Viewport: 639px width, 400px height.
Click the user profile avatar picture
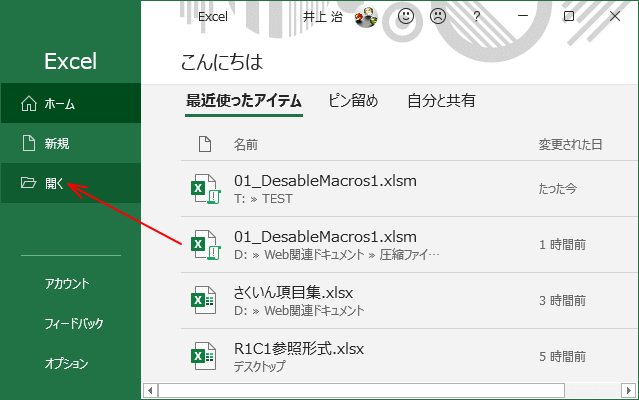point(366,17)
